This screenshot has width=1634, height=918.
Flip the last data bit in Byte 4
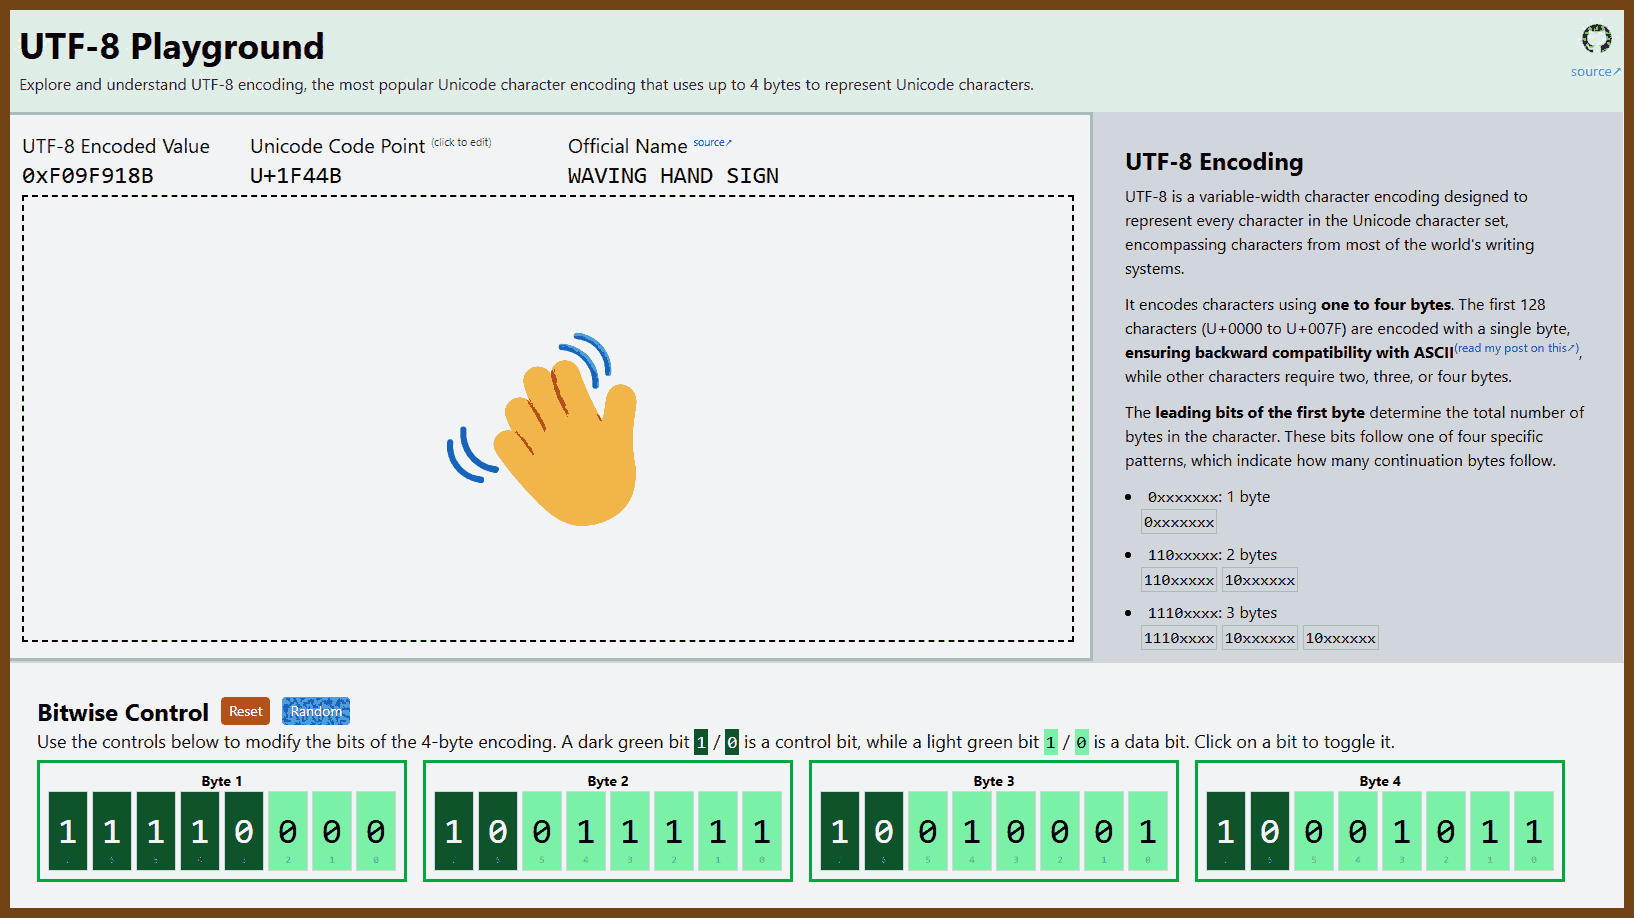point(1534,831)
